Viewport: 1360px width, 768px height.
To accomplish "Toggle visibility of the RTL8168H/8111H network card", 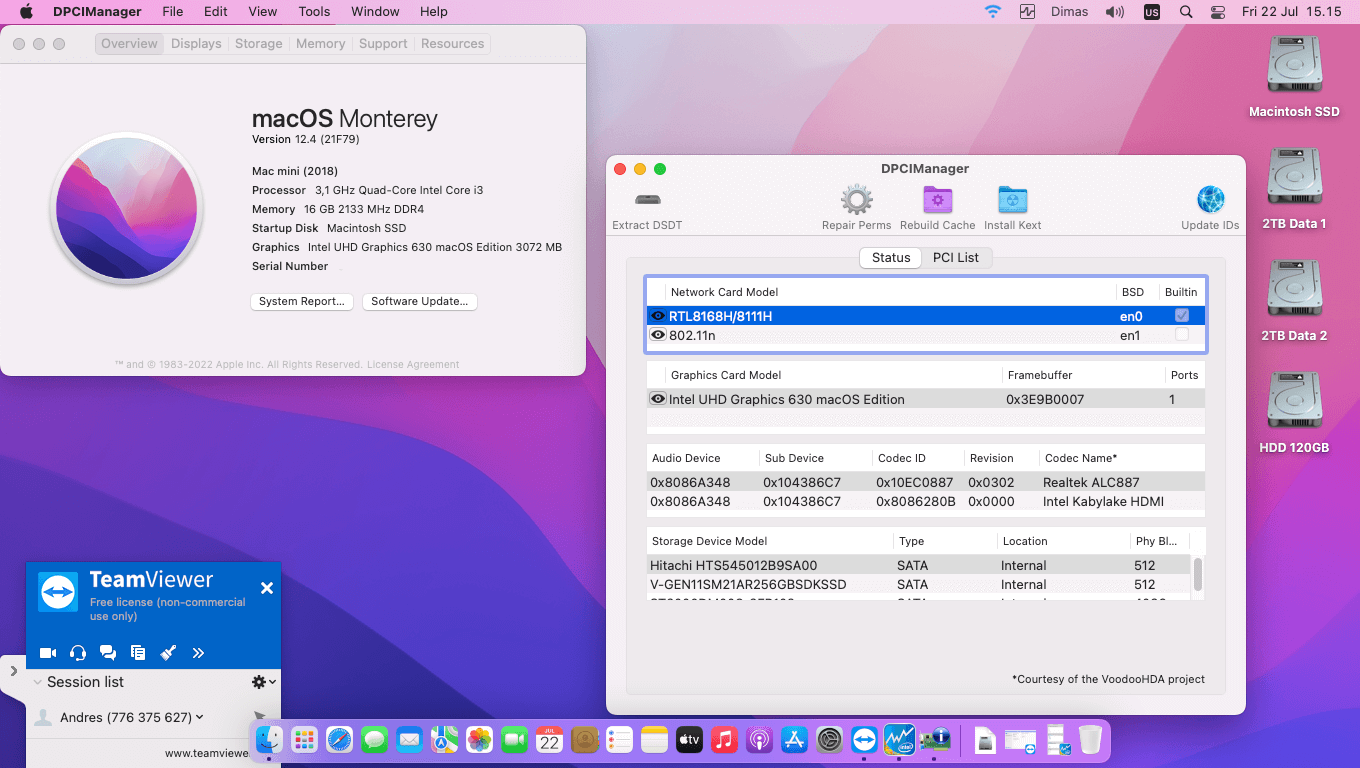I will [658, 315].
